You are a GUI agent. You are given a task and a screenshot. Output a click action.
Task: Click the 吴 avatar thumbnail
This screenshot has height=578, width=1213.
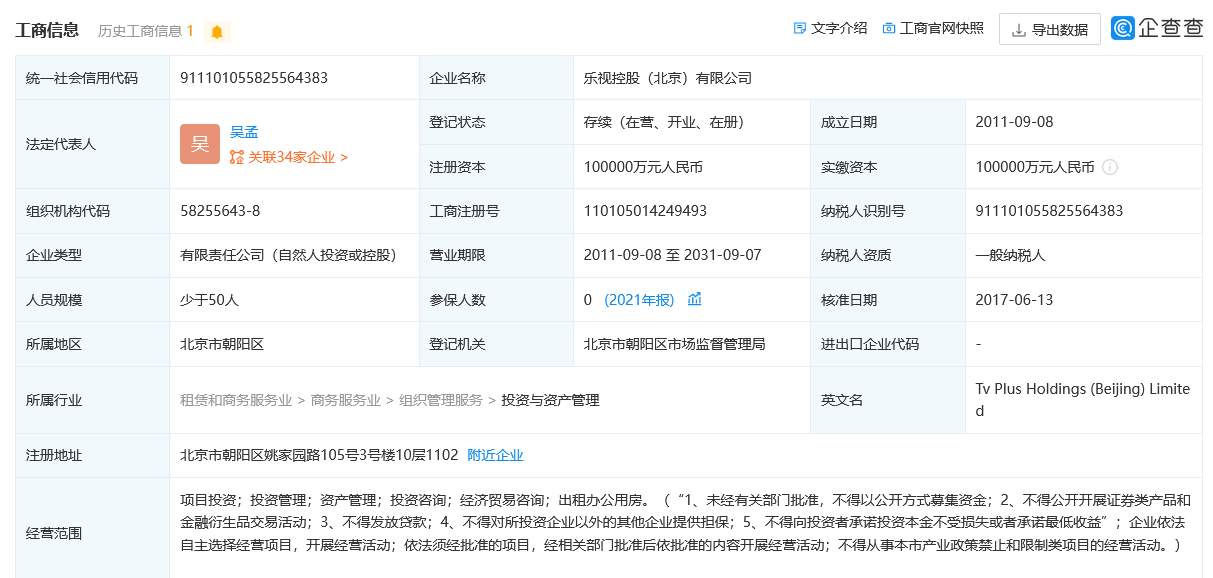199,144
